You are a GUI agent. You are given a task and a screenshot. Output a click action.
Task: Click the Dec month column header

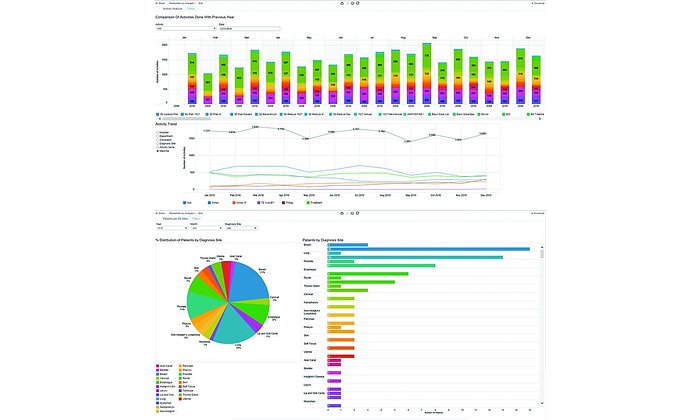pos(528,37)
